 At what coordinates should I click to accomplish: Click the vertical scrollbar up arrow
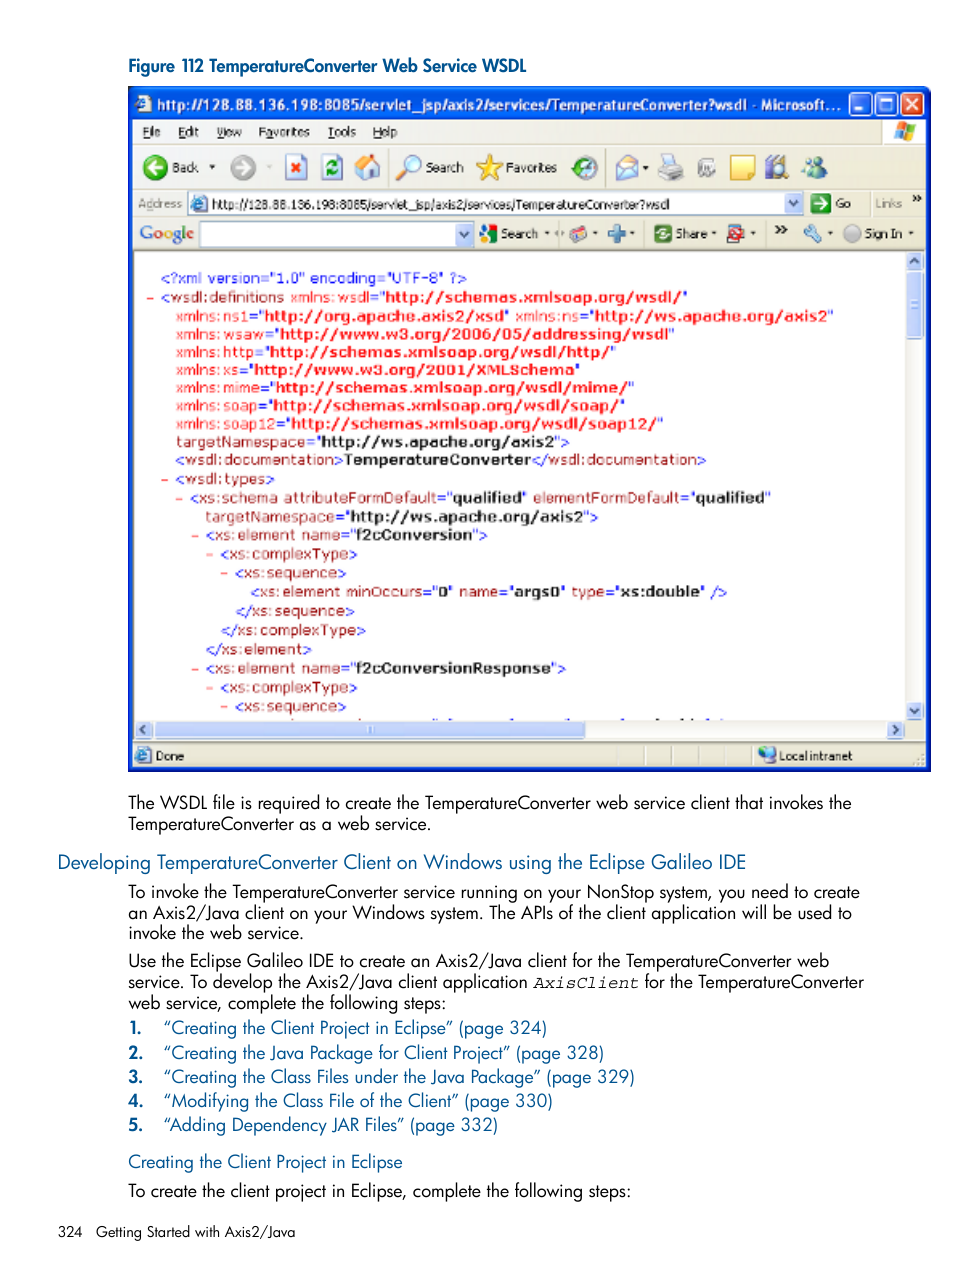point(914,262)
